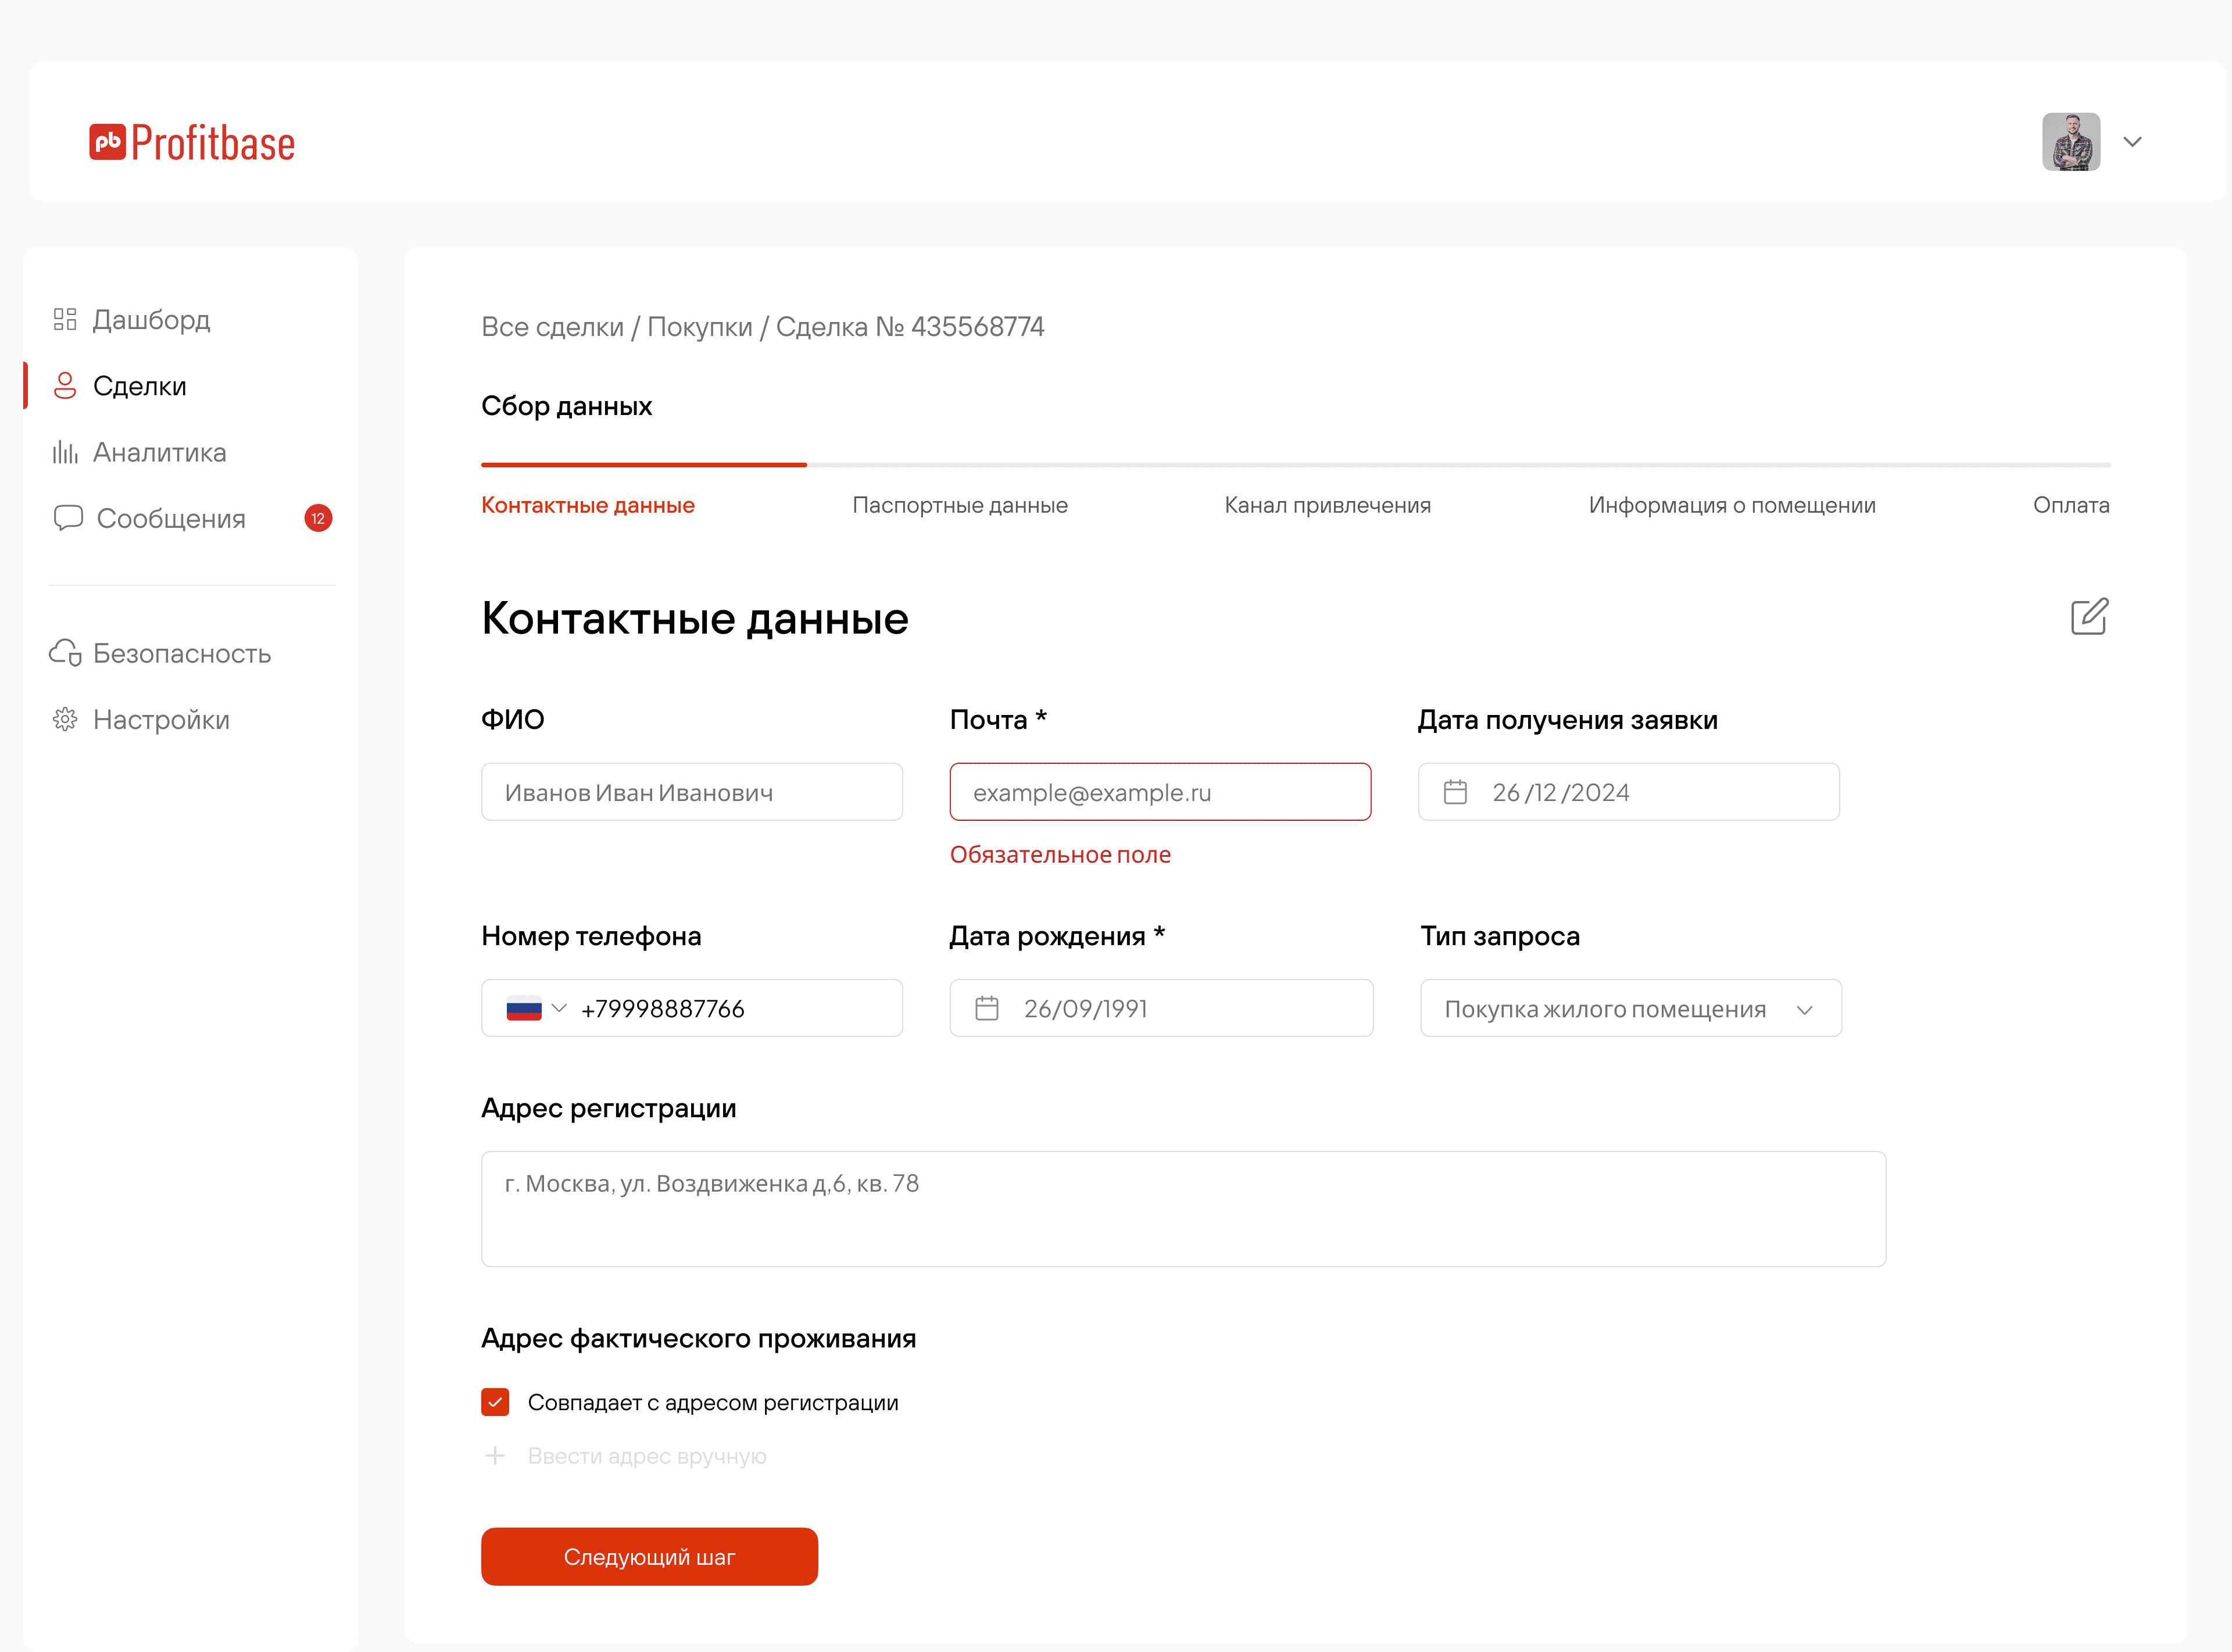Open Аналитика via its chart icon
2232x1652 pixels.
click(65, 452)
